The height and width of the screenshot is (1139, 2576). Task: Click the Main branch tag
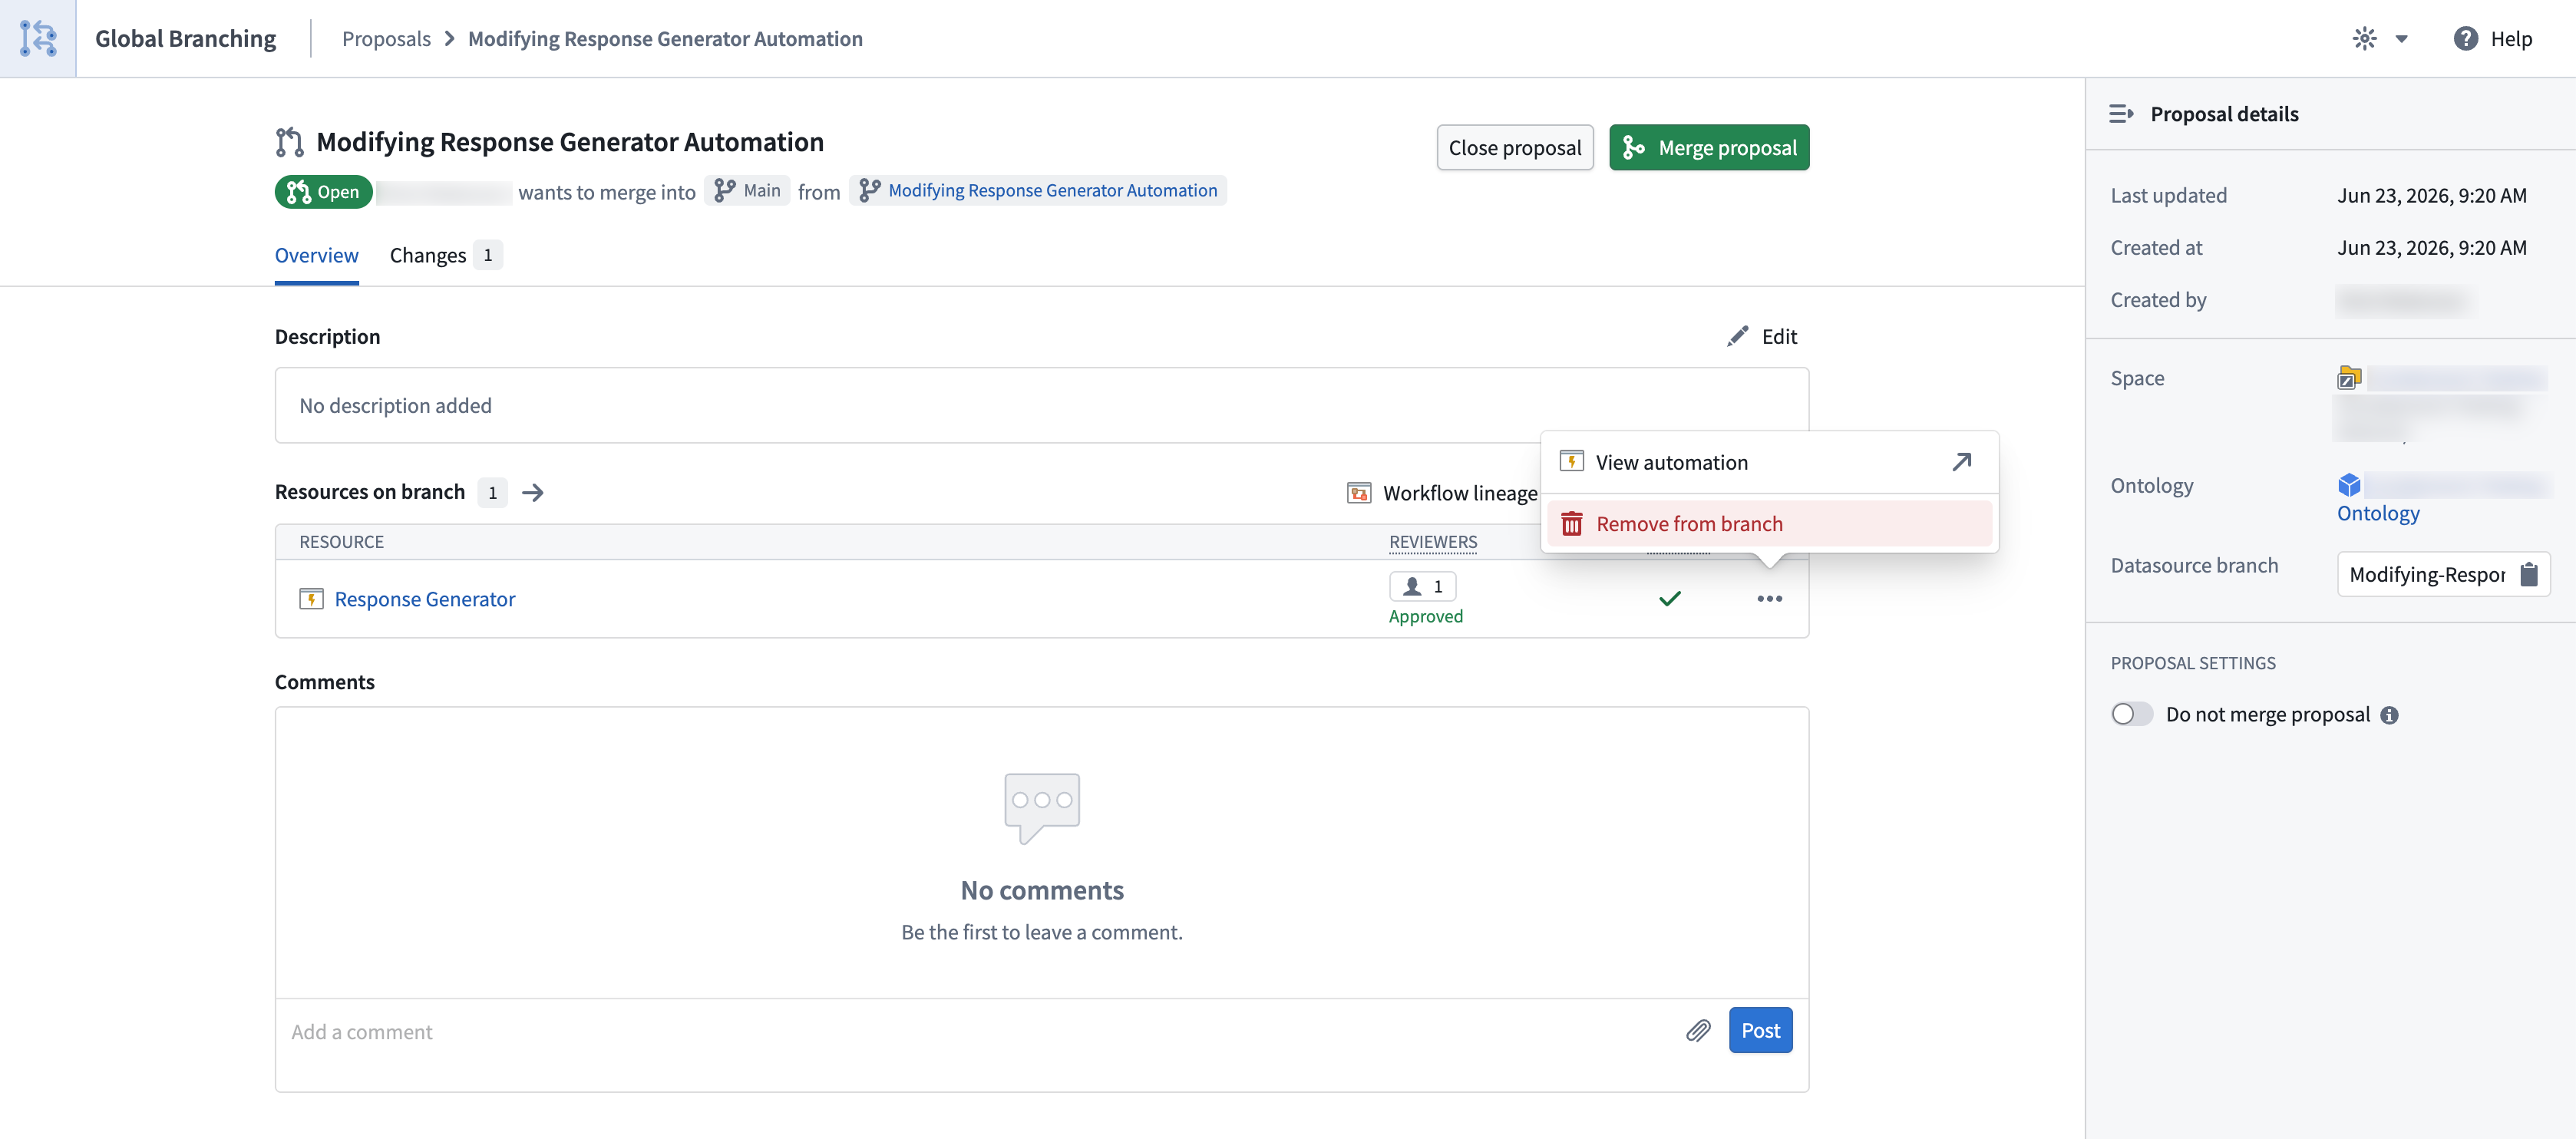coord(747,190)
